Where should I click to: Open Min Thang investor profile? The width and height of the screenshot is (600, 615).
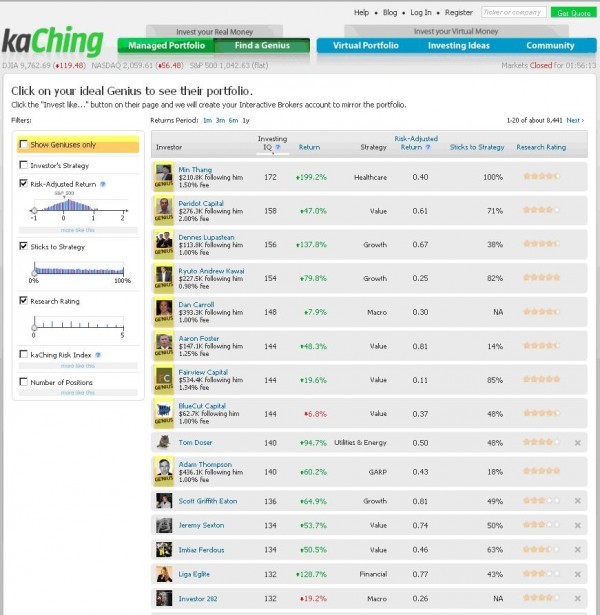(x=195, y=169)
